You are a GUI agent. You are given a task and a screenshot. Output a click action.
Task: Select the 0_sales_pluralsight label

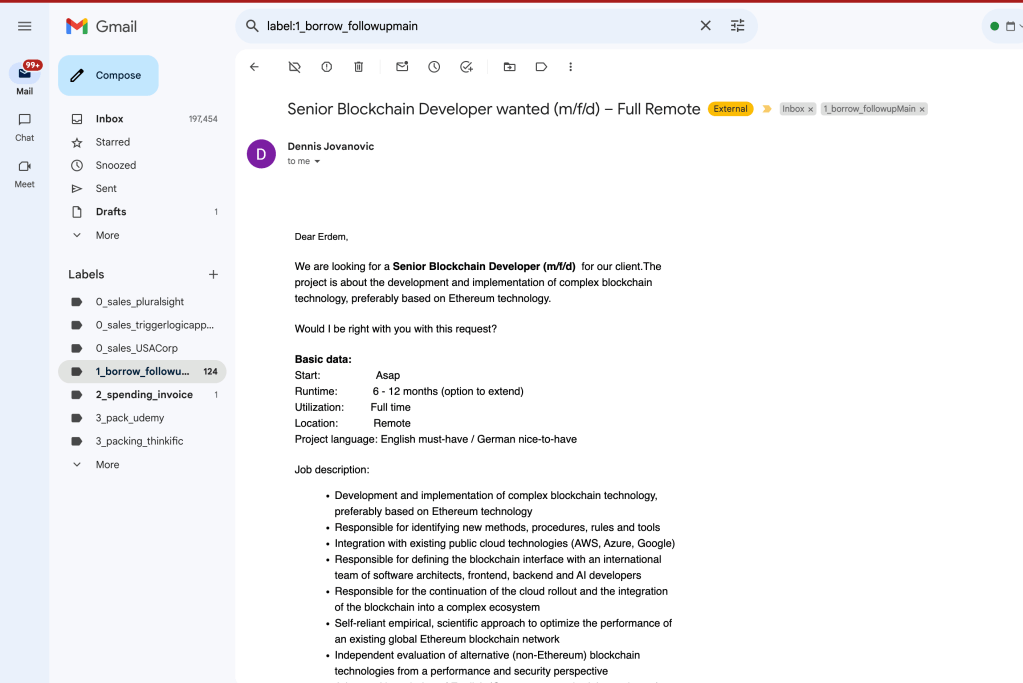coord(142,301)
